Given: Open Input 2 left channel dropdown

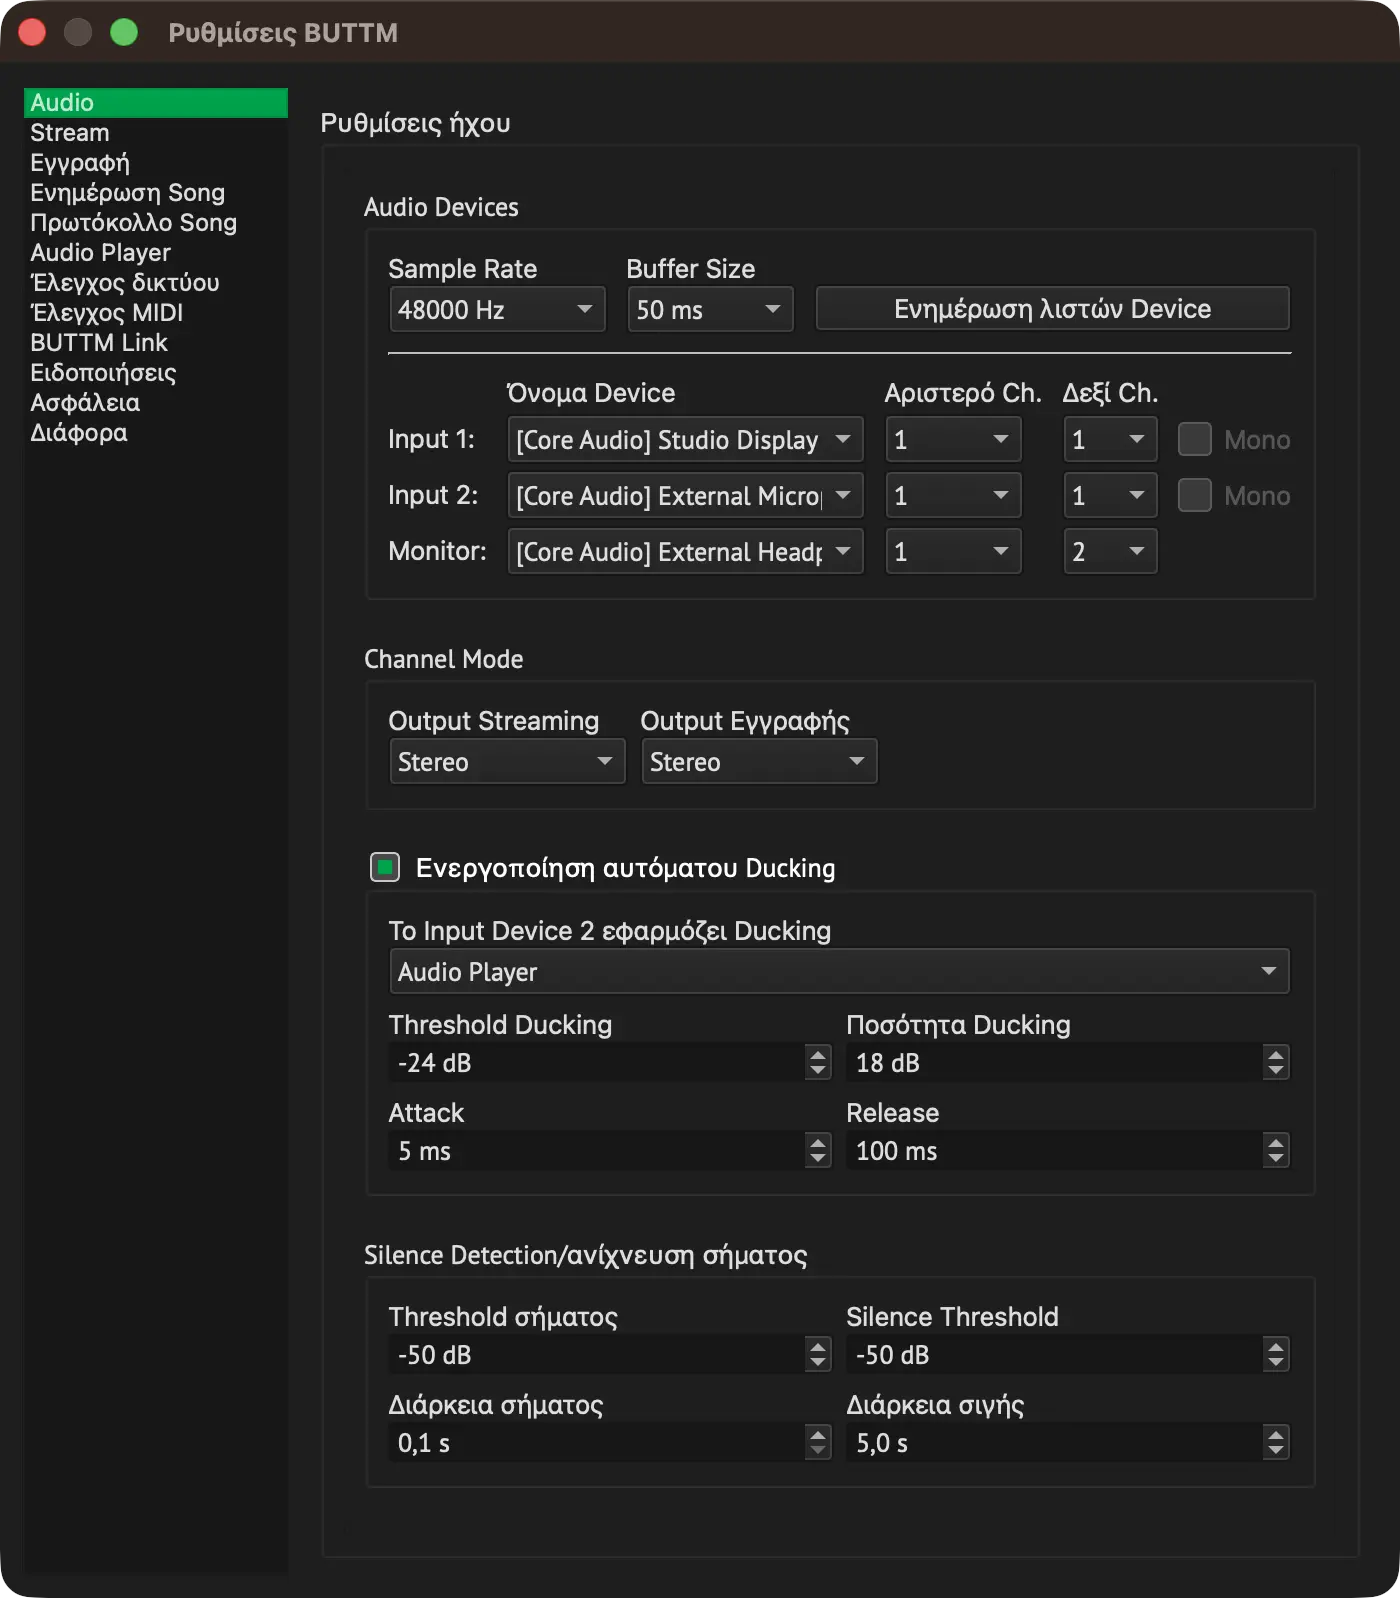Looking at the screenshot, I should [x=953, y=496].
